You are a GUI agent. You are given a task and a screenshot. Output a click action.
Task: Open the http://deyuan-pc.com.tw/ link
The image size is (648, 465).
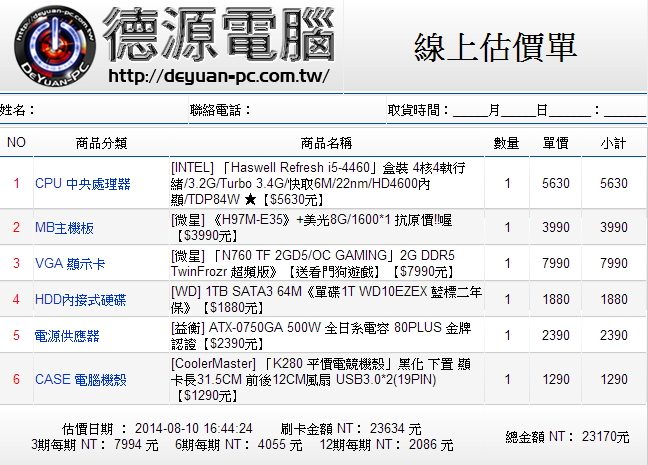(219, 76)
